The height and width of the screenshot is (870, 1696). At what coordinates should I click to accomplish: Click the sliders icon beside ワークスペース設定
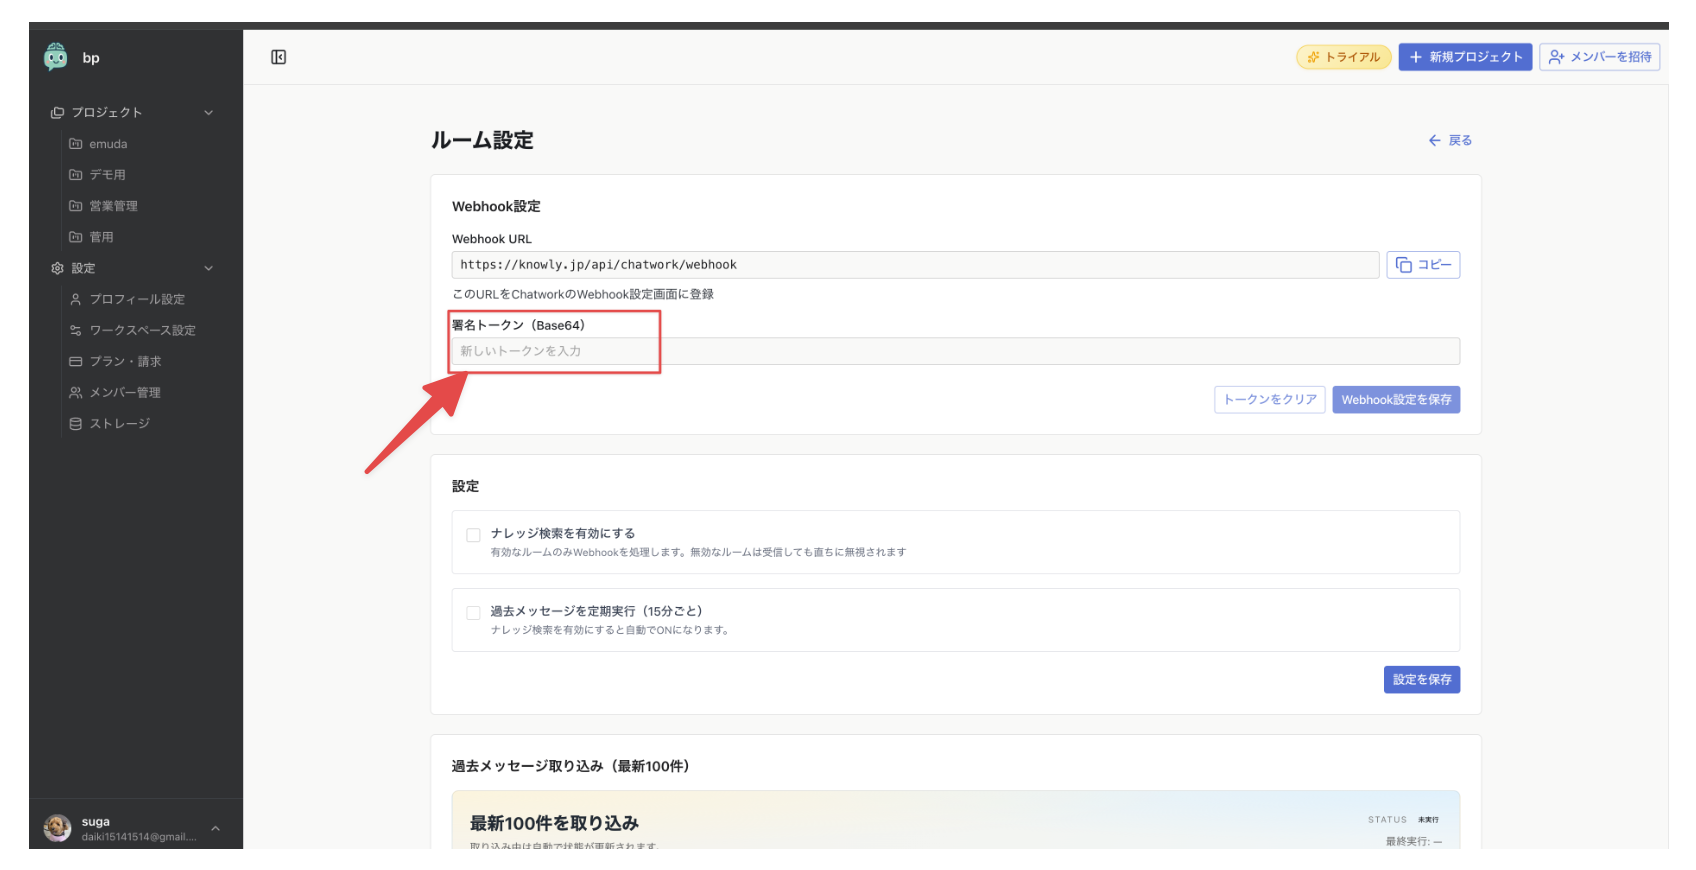[x=76, y=330]
